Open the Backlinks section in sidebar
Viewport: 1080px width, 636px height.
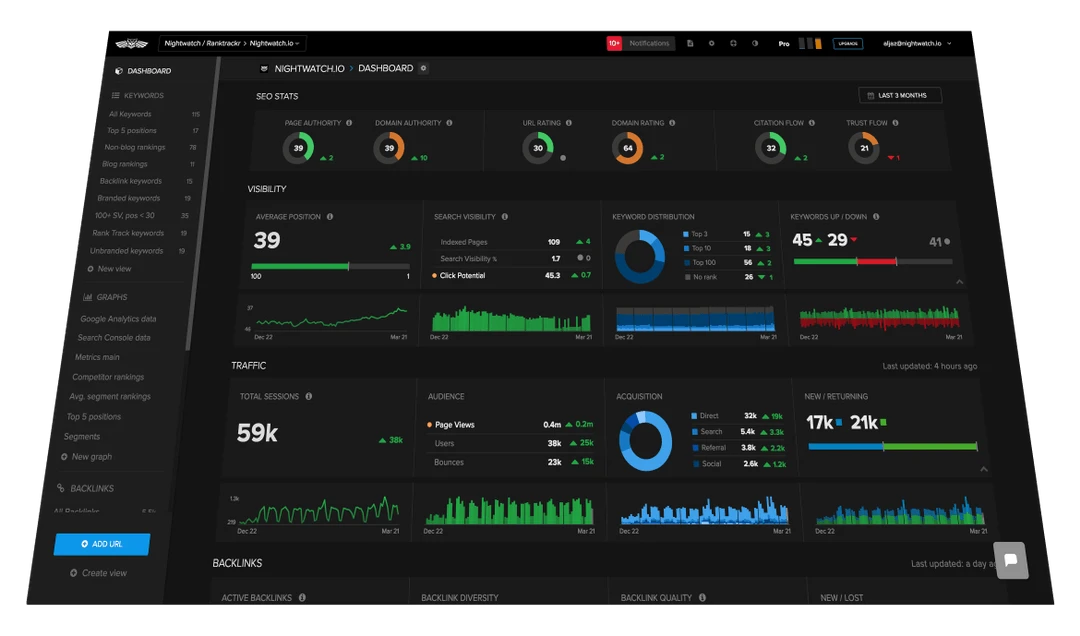tap(85, 489)
